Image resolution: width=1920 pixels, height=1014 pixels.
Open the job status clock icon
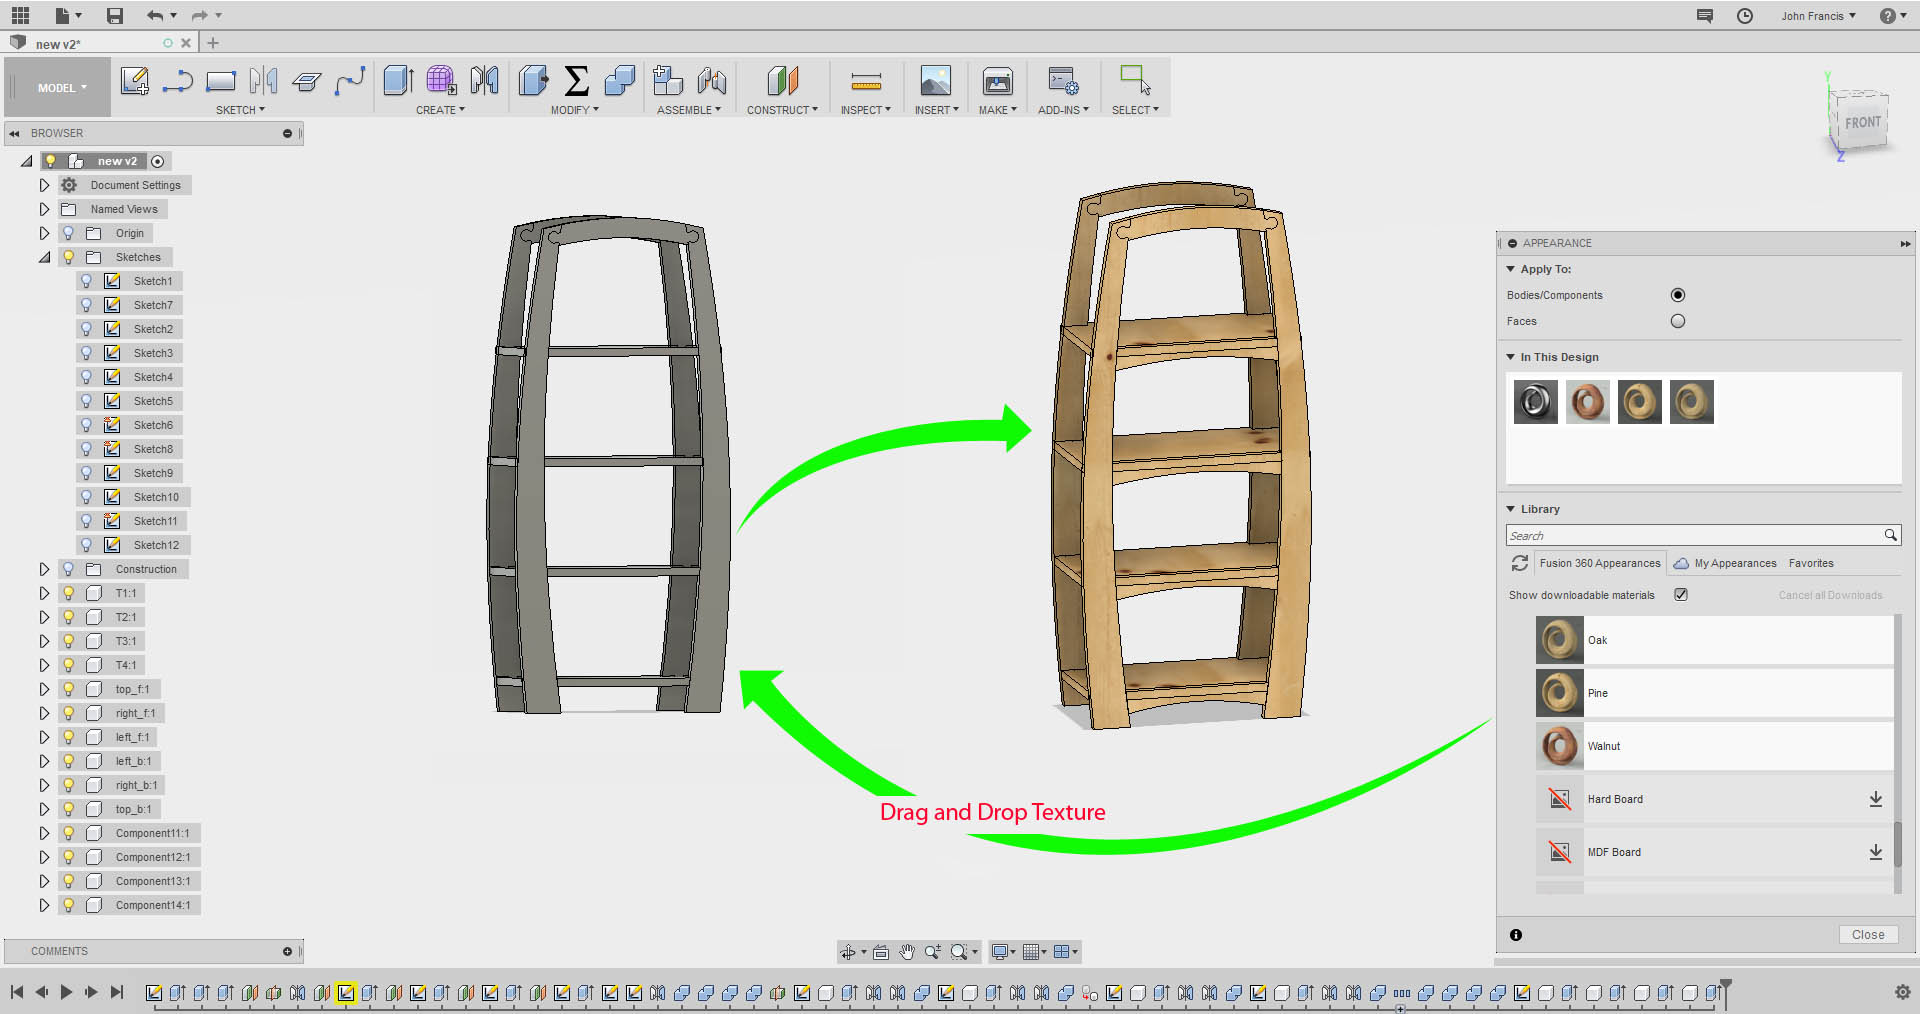[x=1745, y=16]
